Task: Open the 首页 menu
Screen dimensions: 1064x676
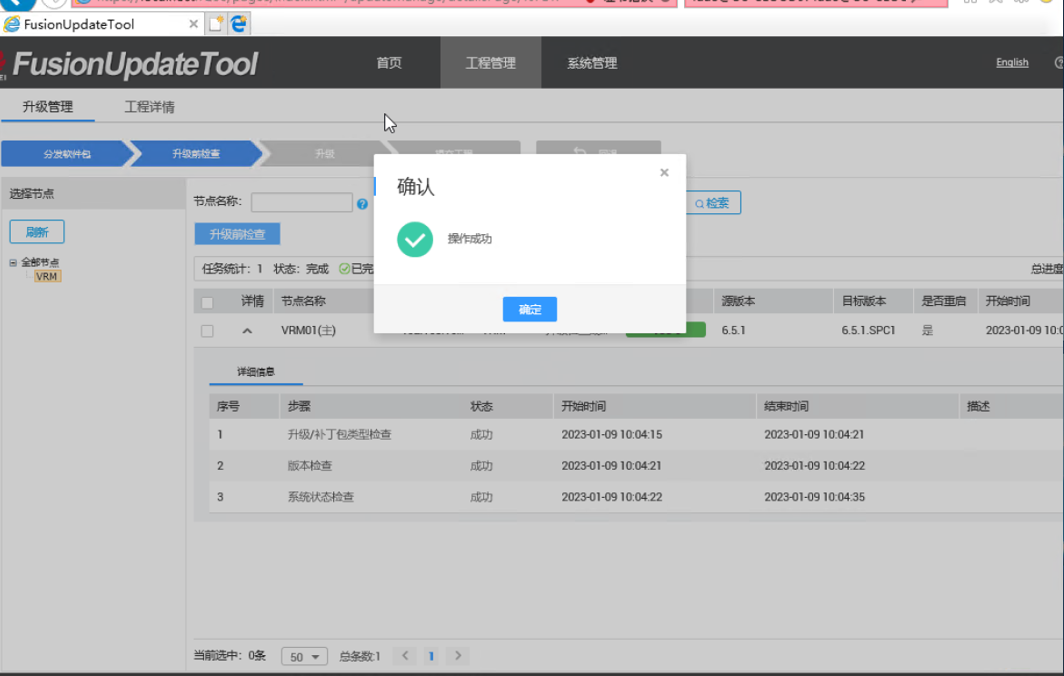Action: [x=389, y=63]
